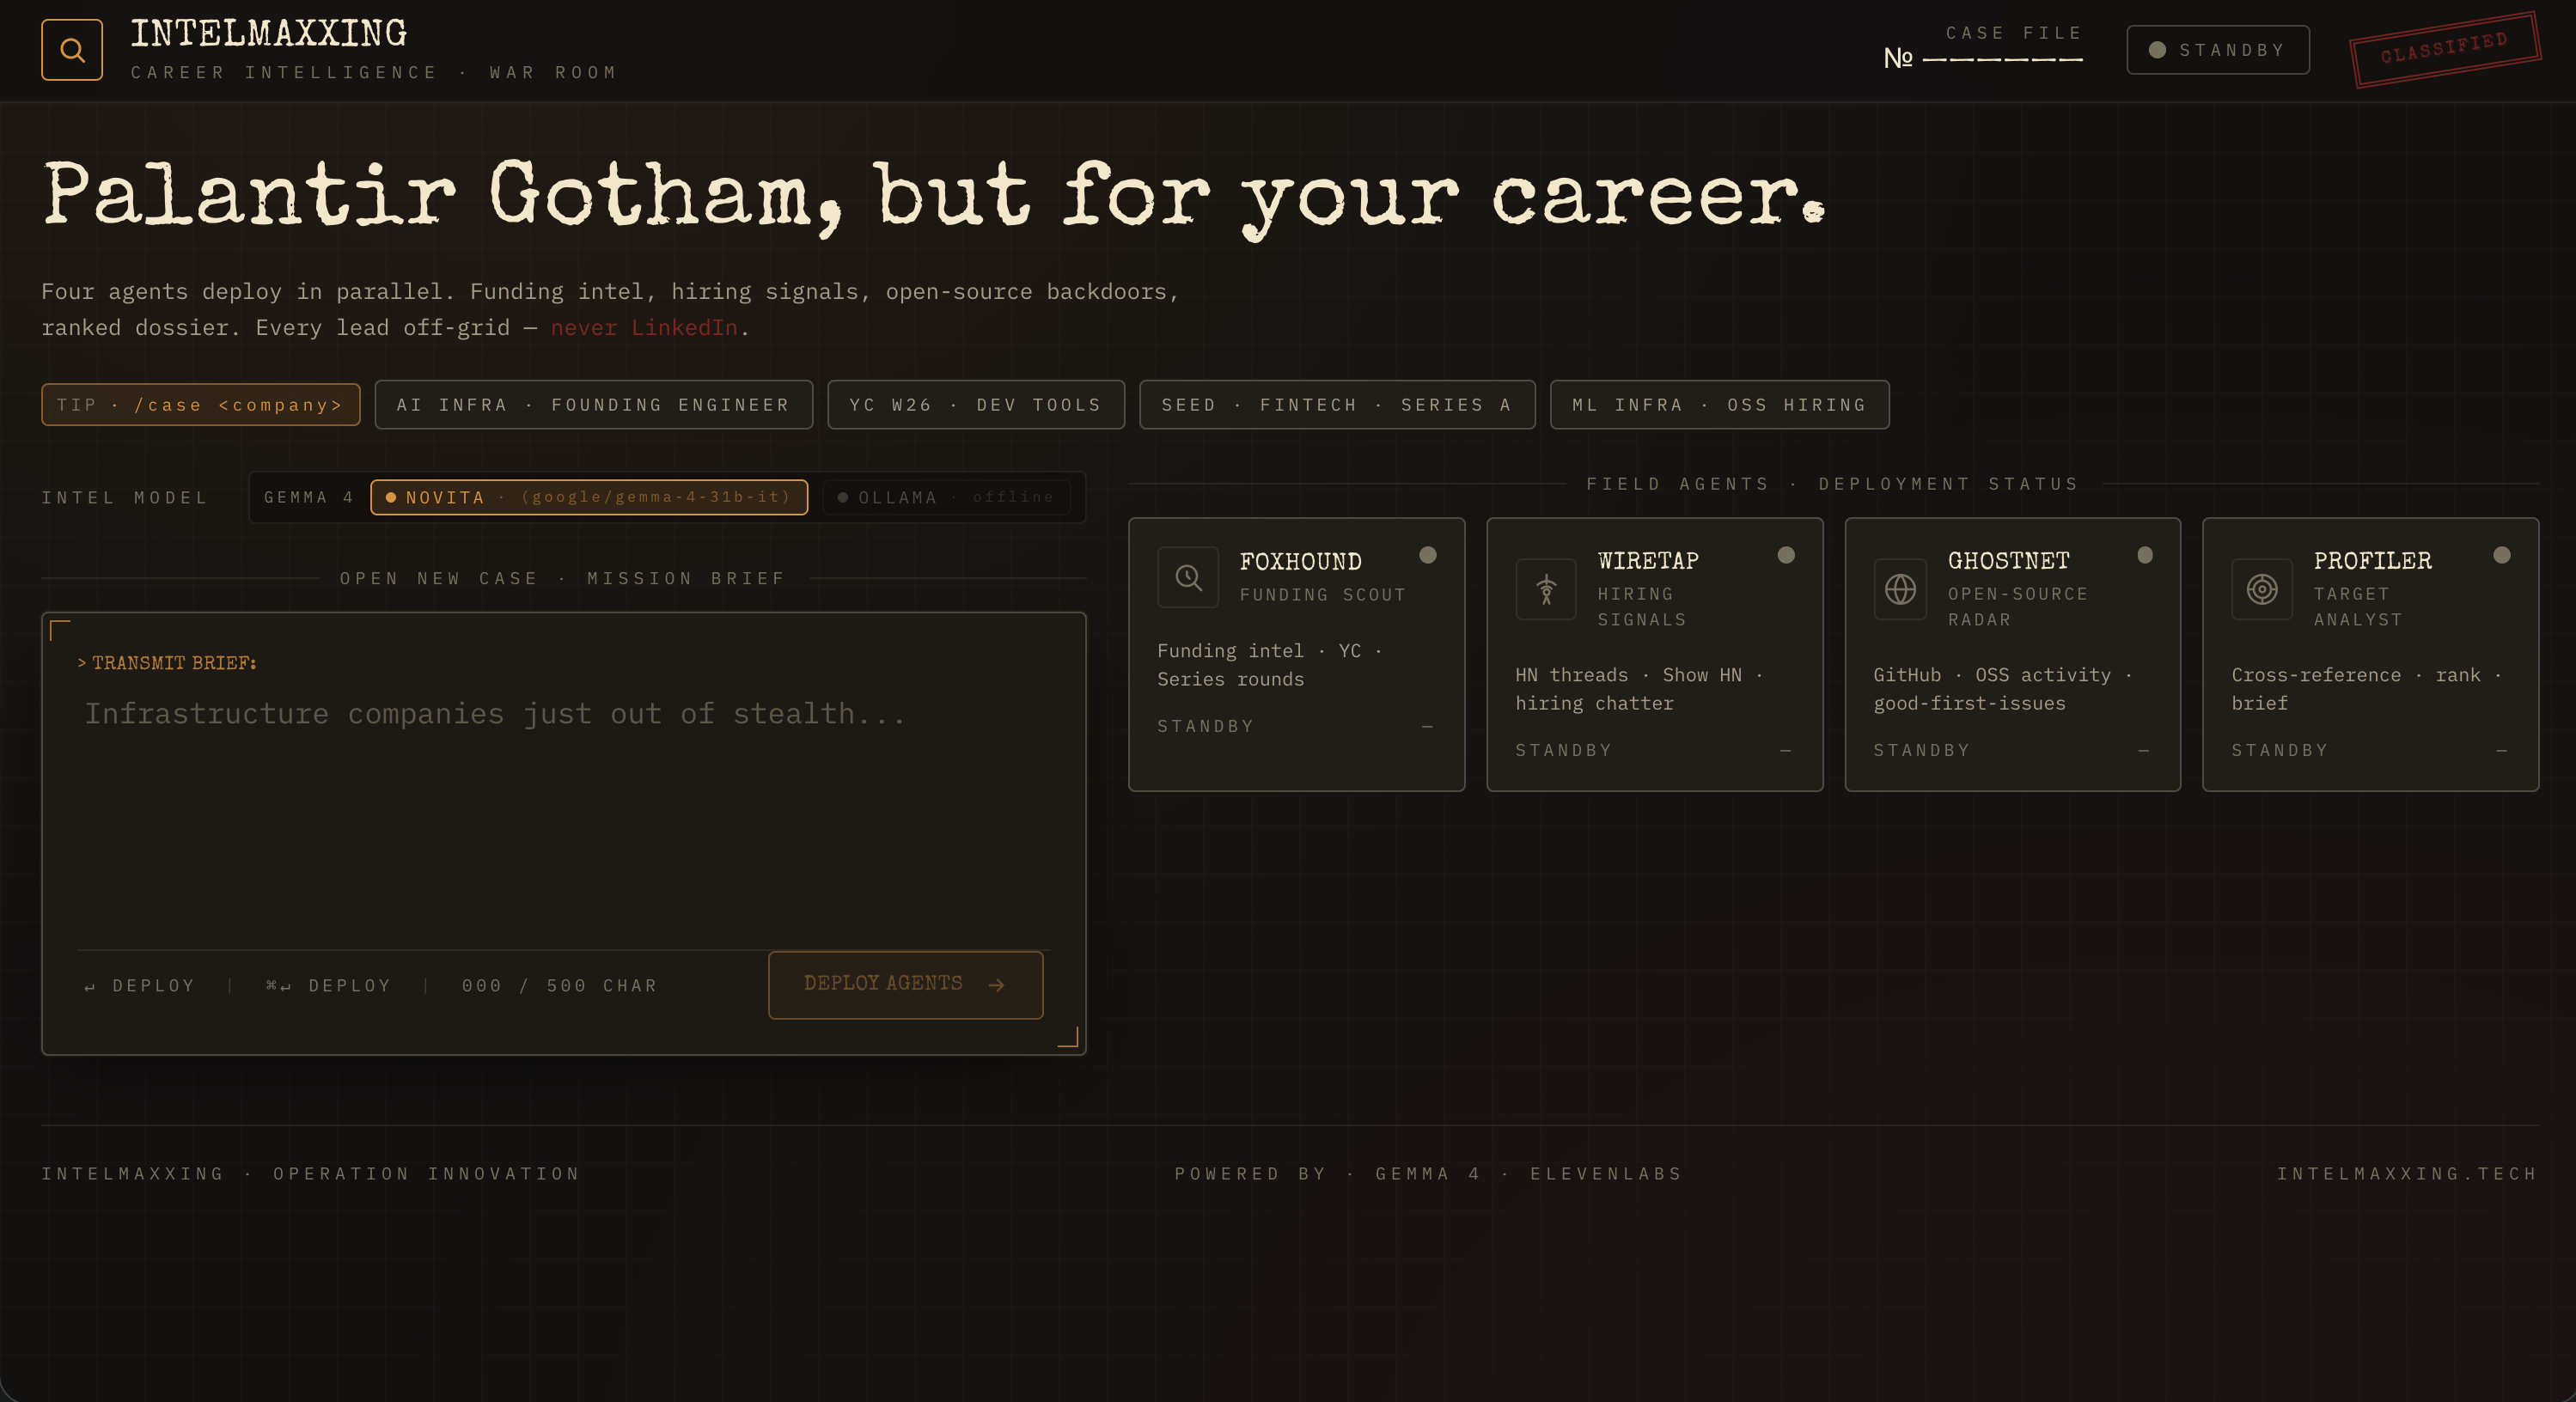The image size is (2576, 1402).
Task: Click the Profiler status indicator dot
Action: pos(2502,555)
